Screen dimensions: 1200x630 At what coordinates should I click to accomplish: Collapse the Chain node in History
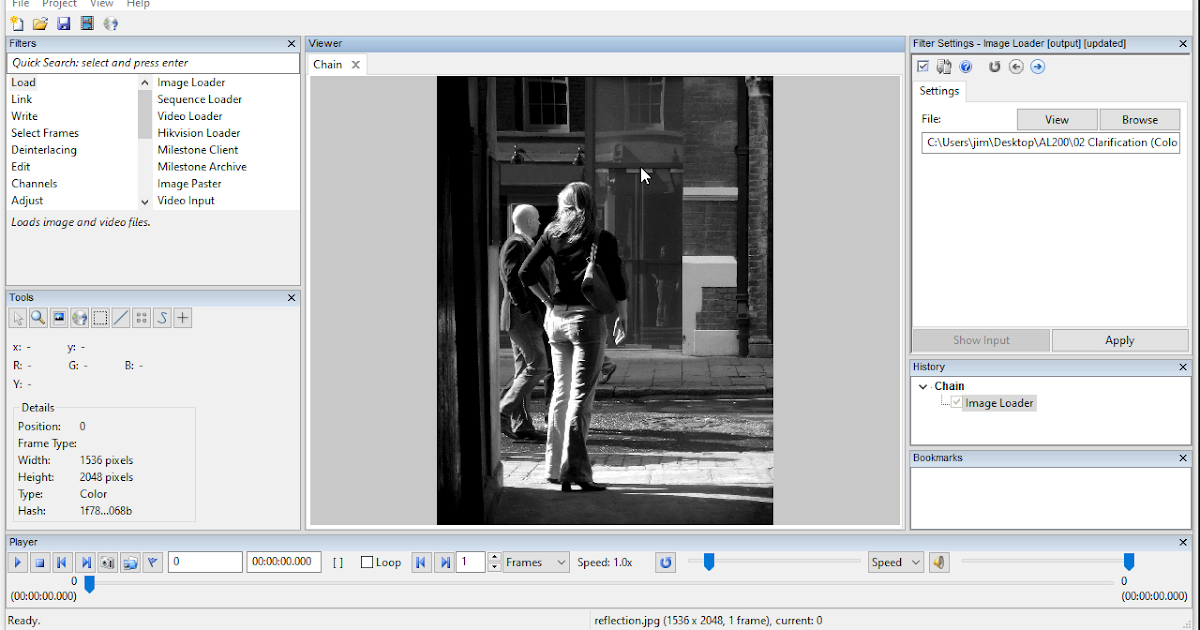point(922,386)
